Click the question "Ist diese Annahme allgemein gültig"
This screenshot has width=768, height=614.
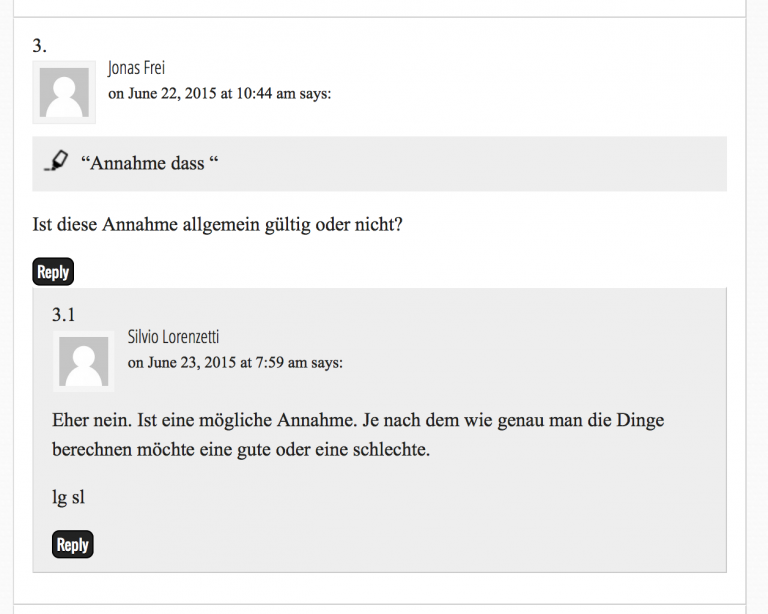coord(171,225)
